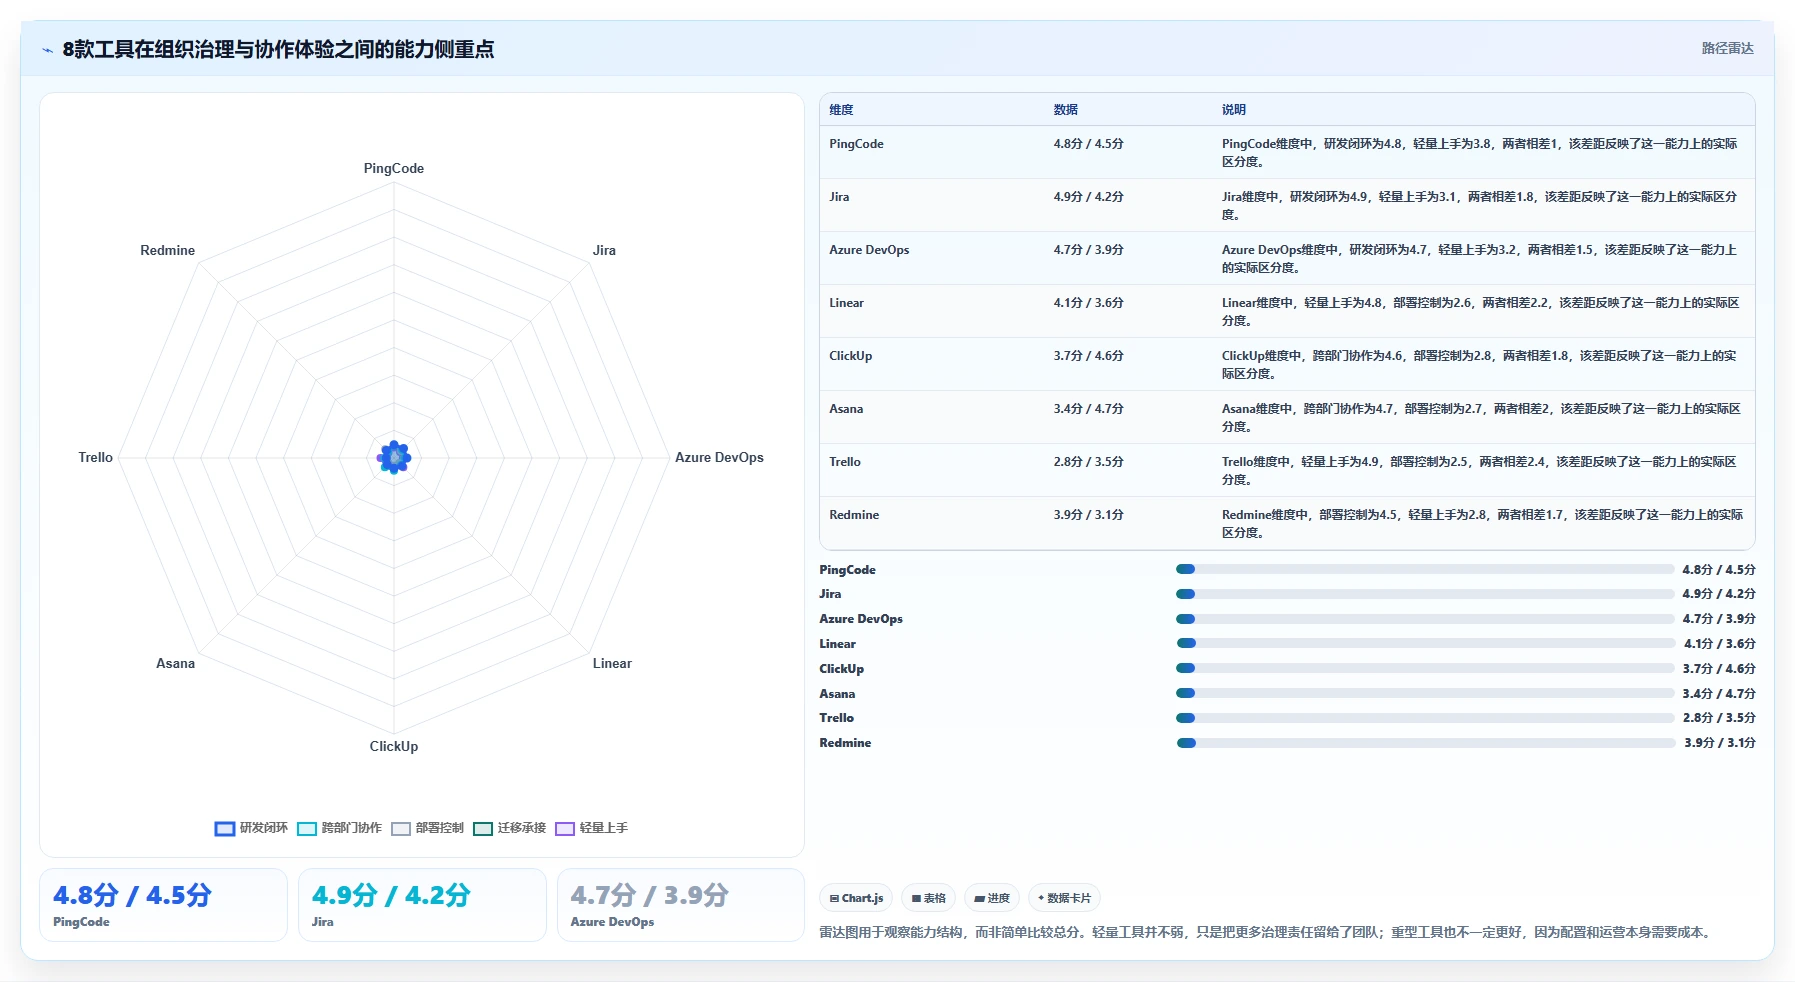Click the PingCode progress bar
Viewport: 1795px width, 982px height.
click(x=1425, y=569)
